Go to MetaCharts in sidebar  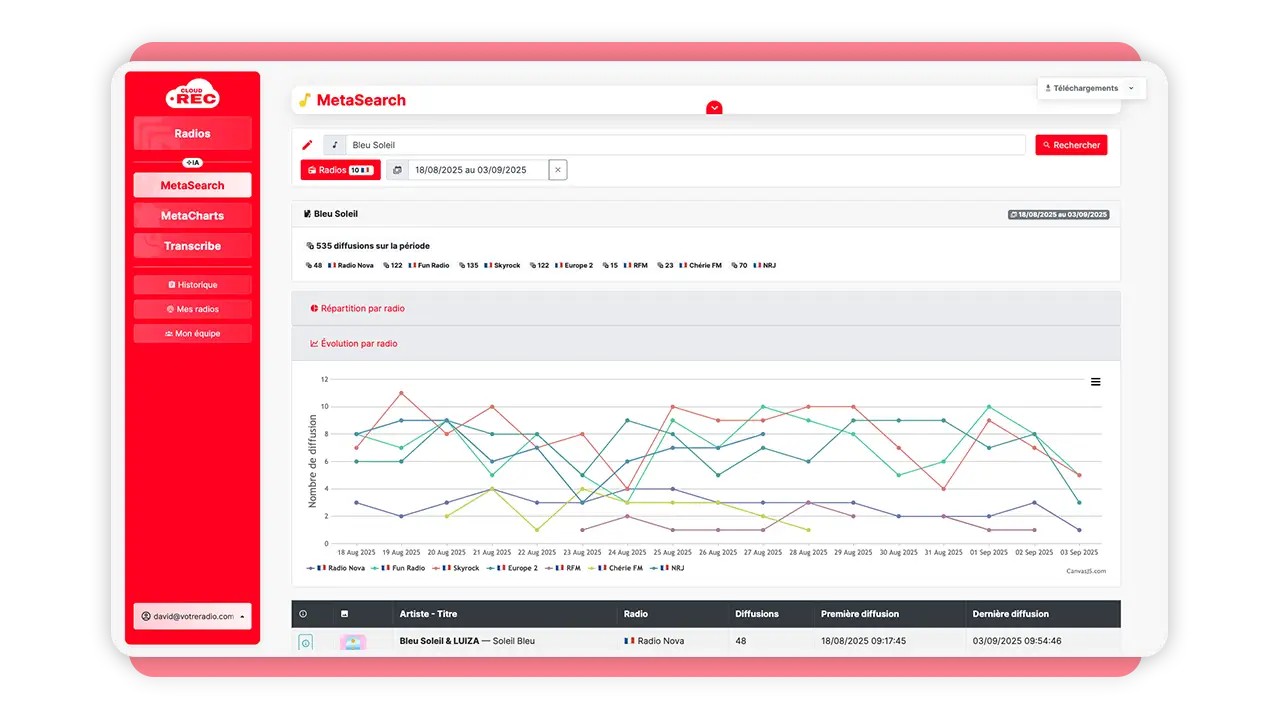(x=192, y=216)
